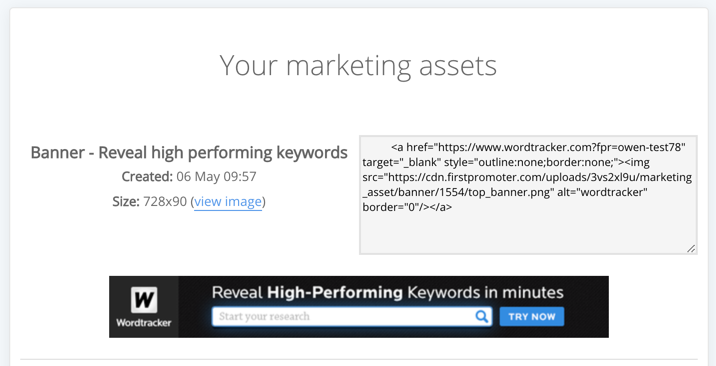Screen dimensions: 716x366
Task: Click the blue TRY NOW button
Action: [532, 317]
